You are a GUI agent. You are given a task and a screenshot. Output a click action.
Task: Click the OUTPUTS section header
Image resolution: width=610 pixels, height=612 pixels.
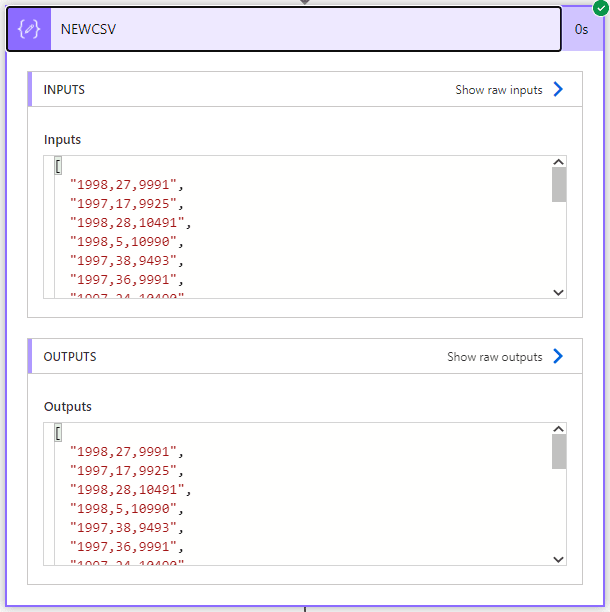tap(70, 357)
